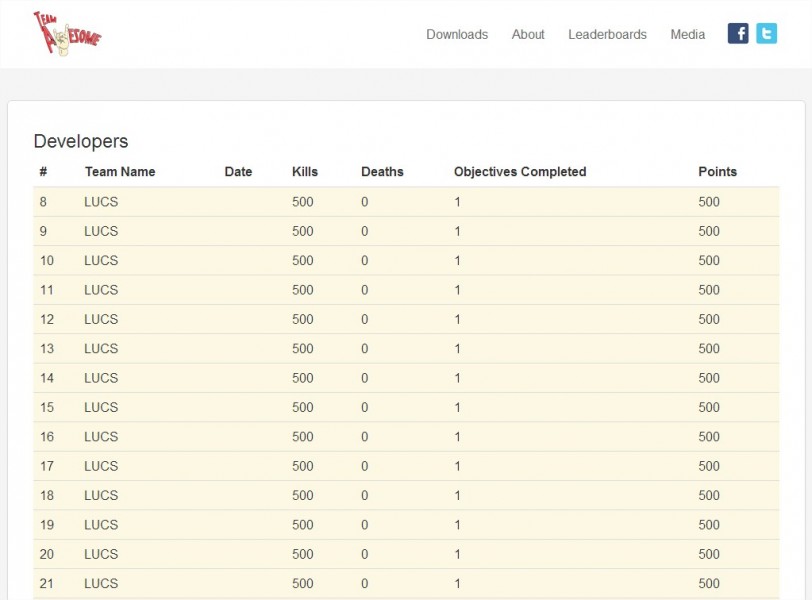Image resolution: width=812 pixels, height=600 pixels.
Task: Click the 500 points value in row 18
Action: pyautogui.click(x=708, y=495)
